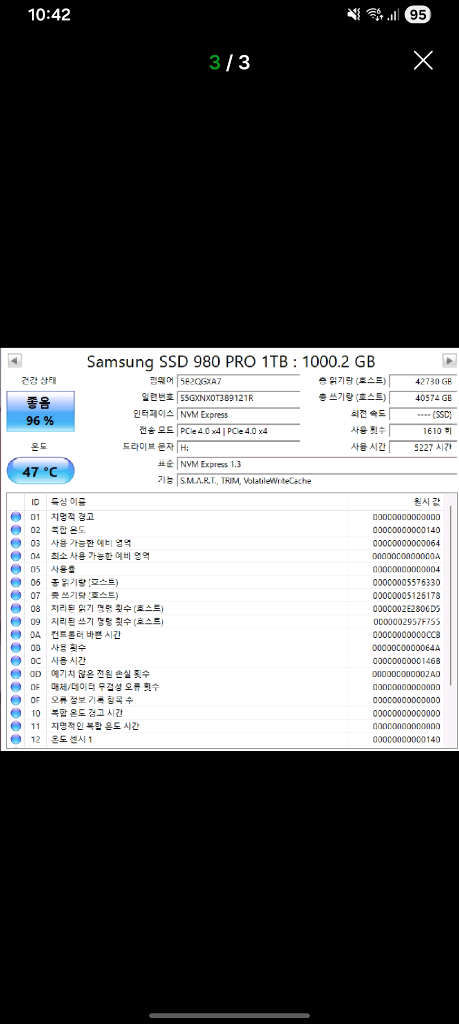Click the blue status circle for ID 06
The width and height of the screenshot is (459, 1024).
(16, 583)
